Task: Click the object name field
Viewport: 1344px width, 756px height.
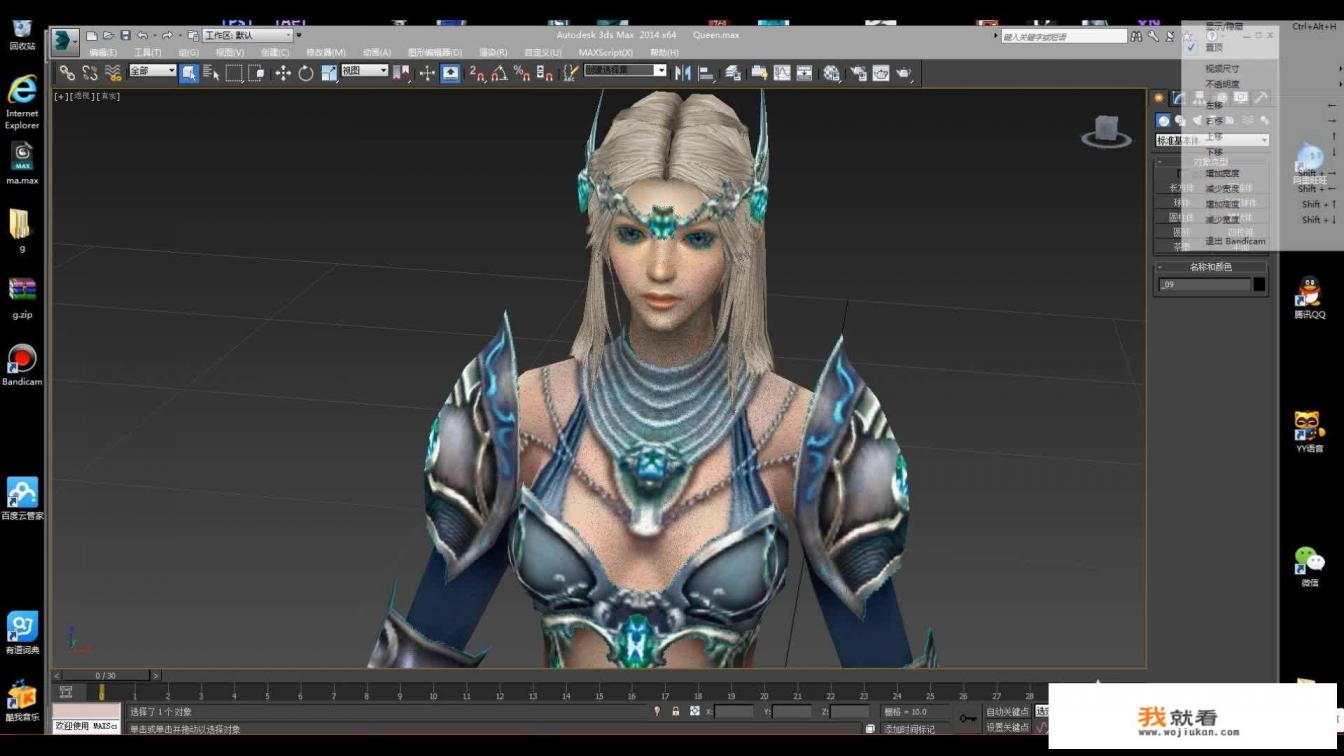Action: pos(1205,284)
